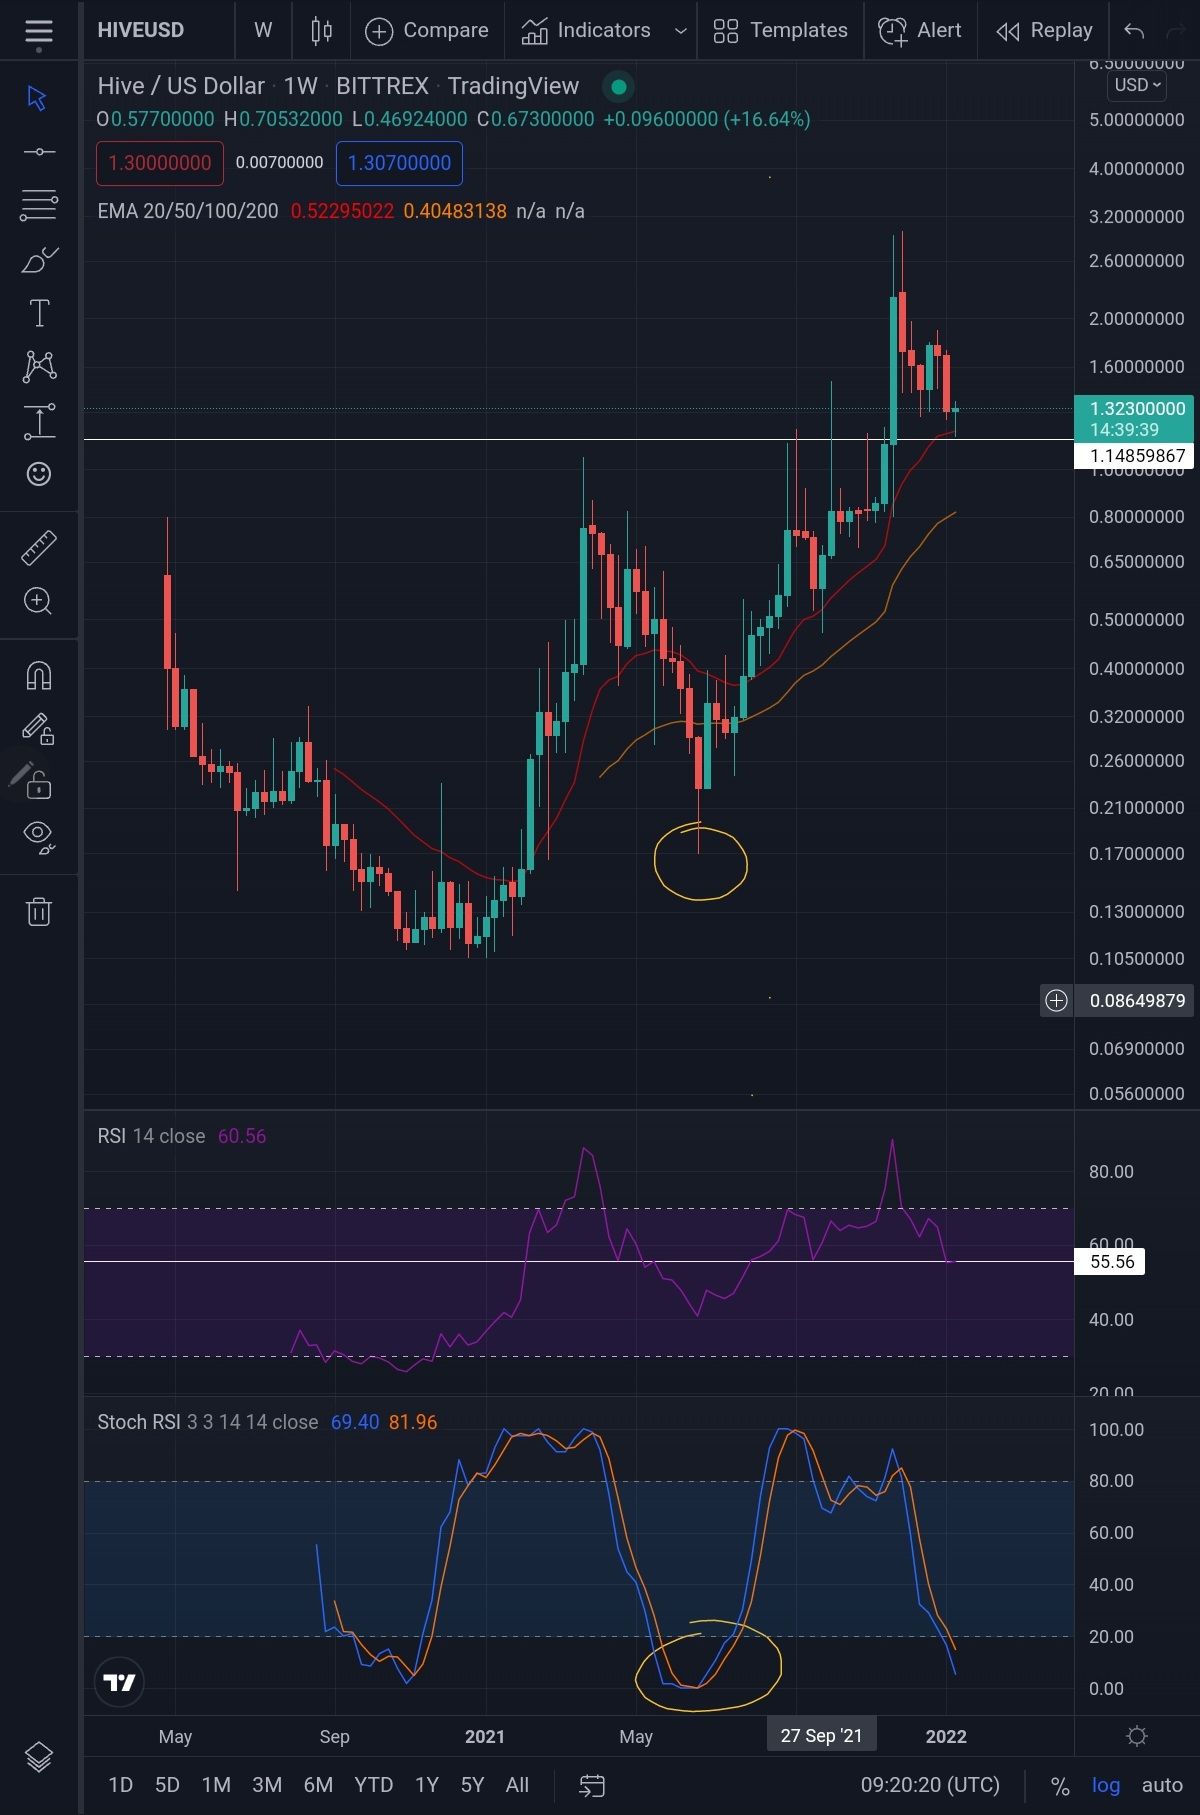
Task: Create an Alert
Action: pos(919,31)
